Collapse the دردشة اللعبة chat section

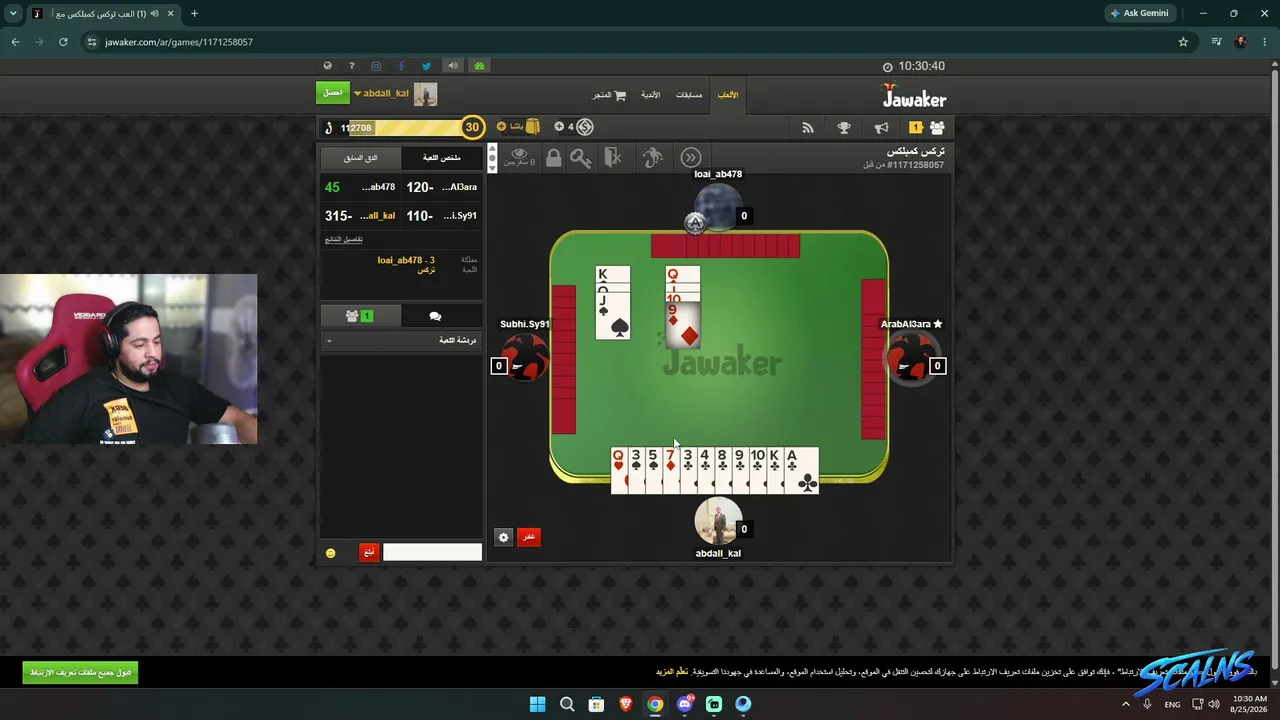coord(401,341)
